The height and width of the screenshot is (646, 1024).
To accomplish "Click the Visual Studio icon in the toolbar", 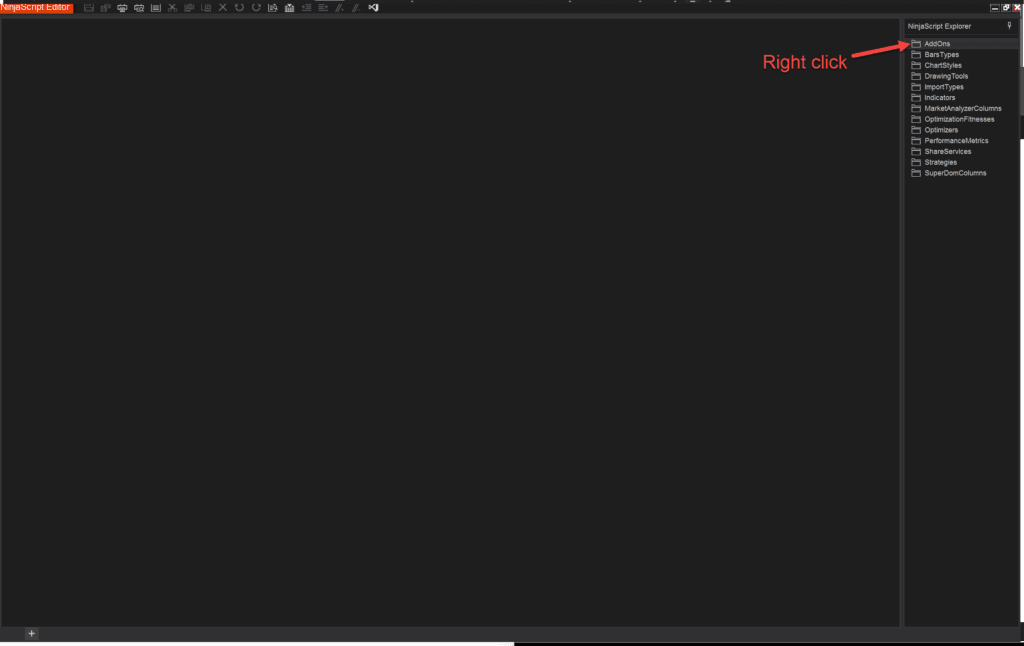I will pos(374,8).
